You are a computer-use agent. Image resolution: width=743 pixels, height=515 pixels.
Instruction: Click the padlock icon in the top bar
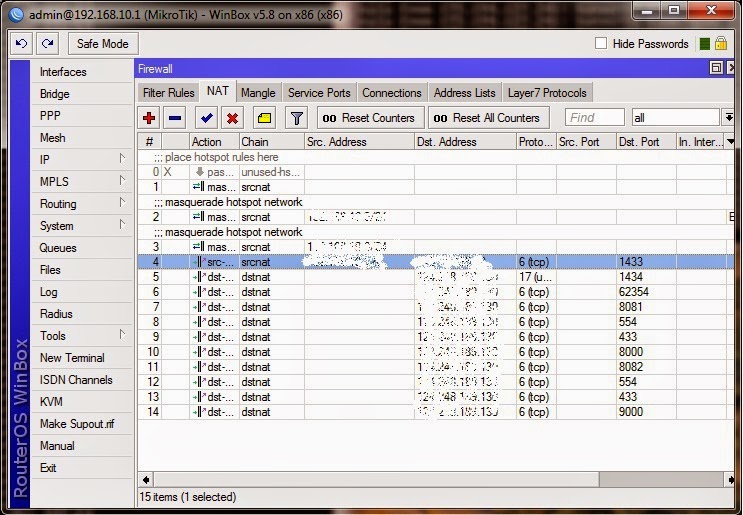721,44
